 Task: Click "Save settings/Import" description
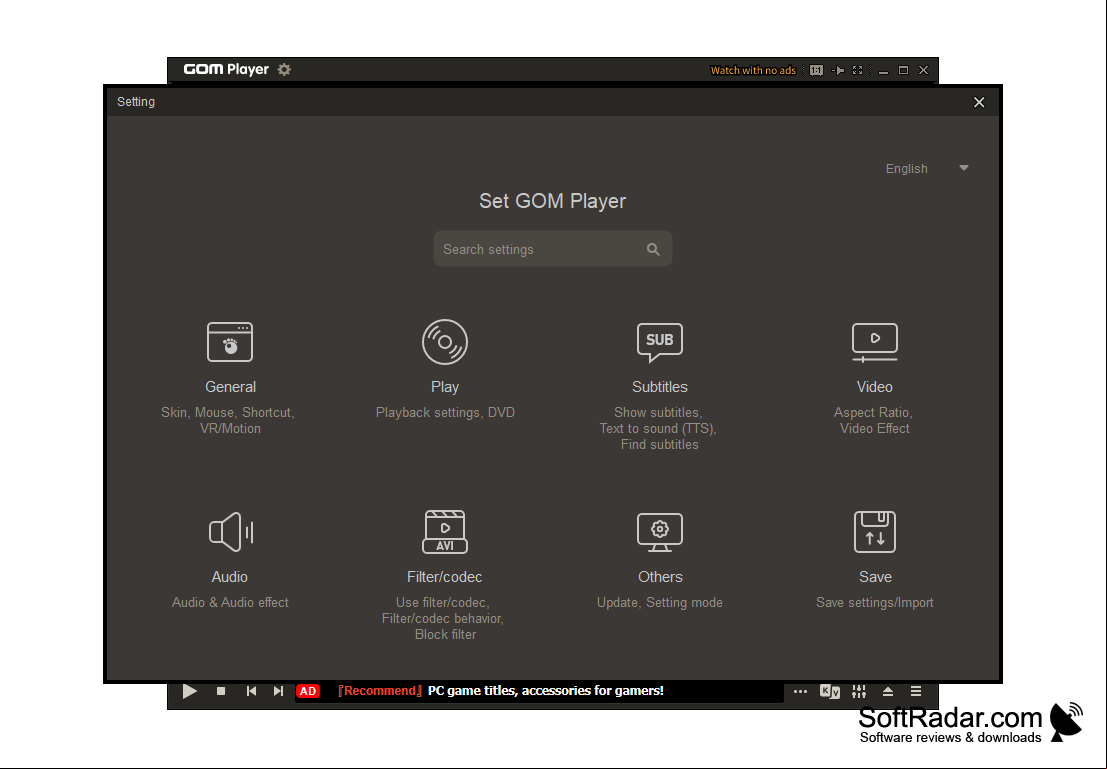coord(875,602)
